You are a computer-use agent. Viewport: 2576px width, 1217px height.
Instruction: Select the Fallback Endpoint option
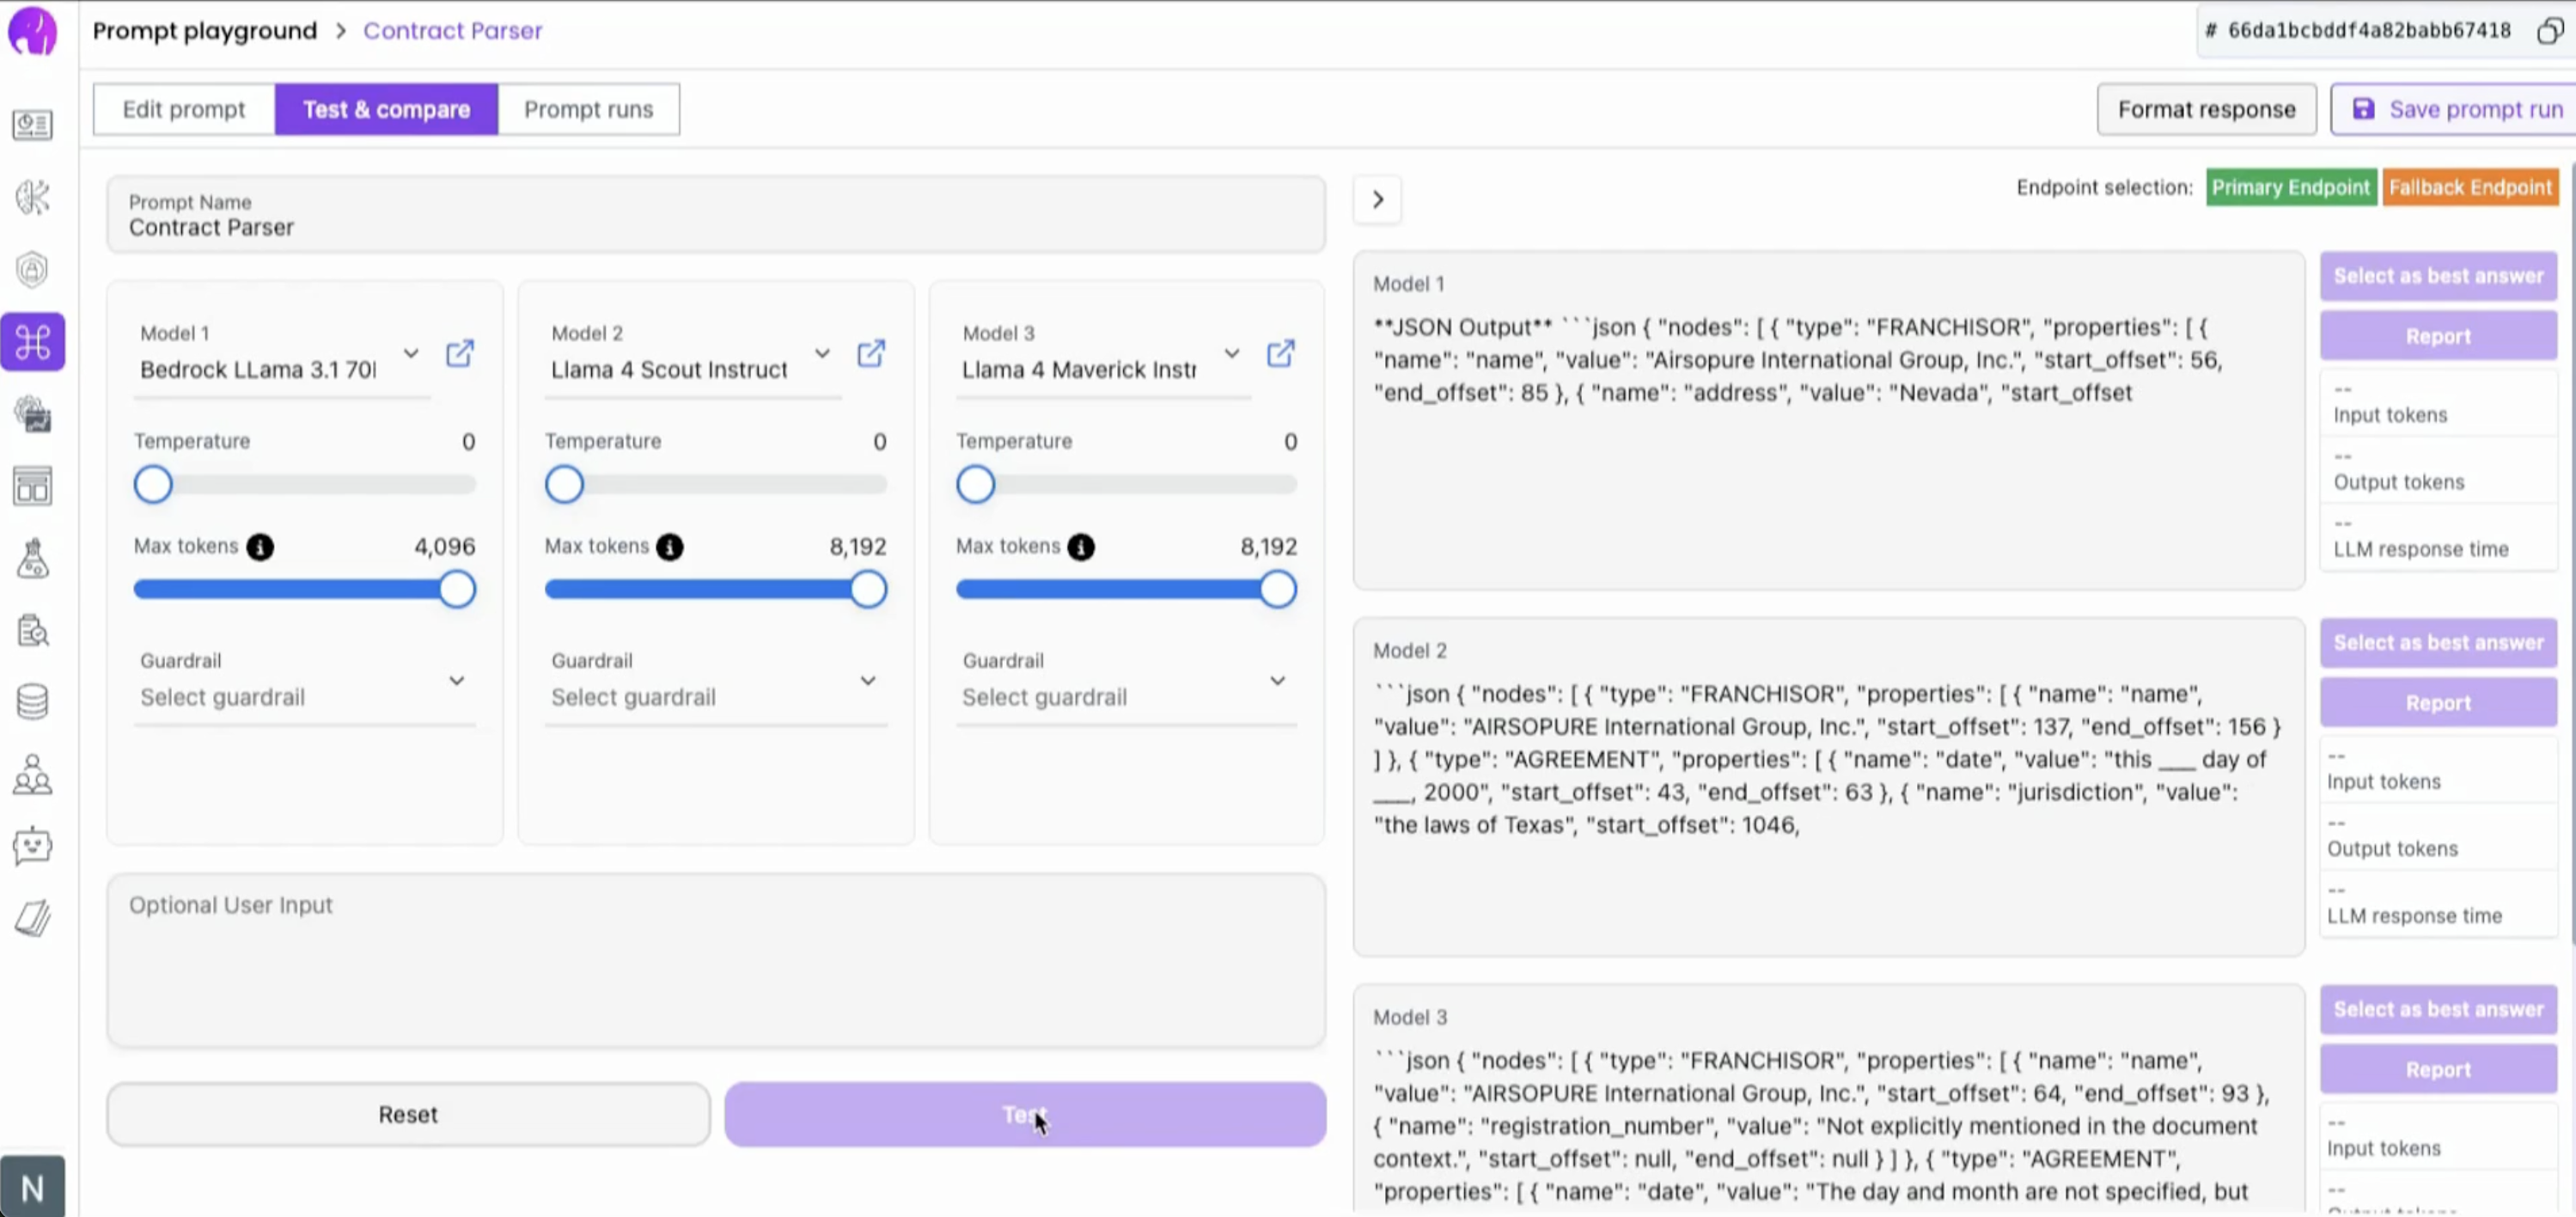pos(2470,188)
